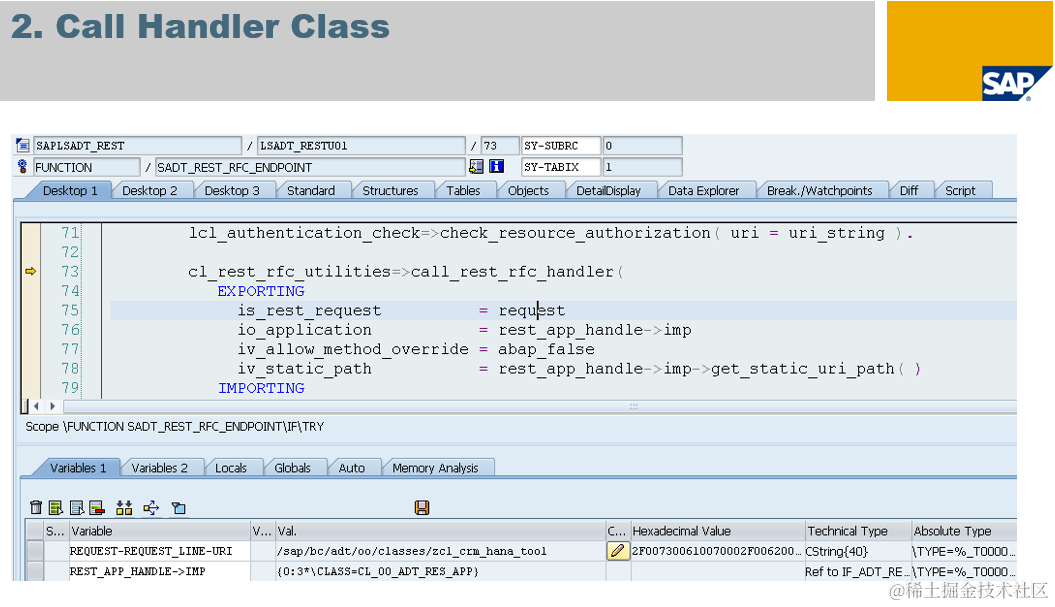1055x607 pixels.
Task: Show the Globals tab
Action: coord(293,468)
